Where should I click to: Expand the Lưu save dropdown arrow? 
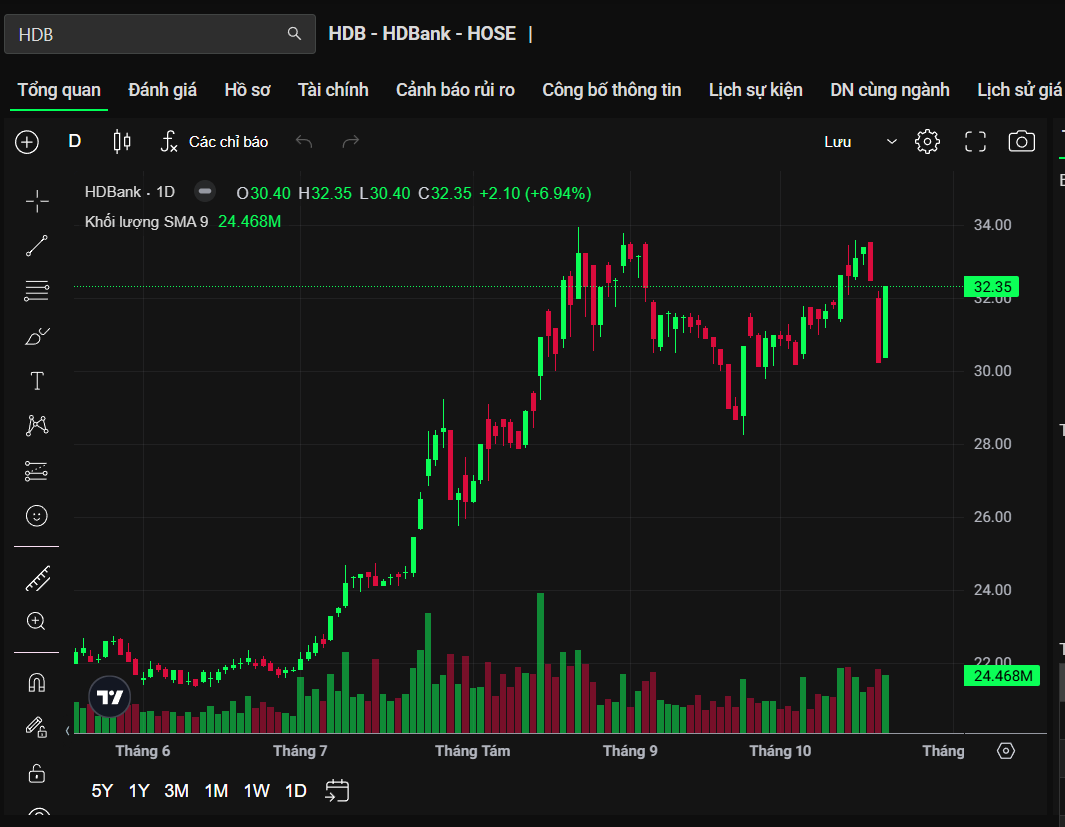892,142
